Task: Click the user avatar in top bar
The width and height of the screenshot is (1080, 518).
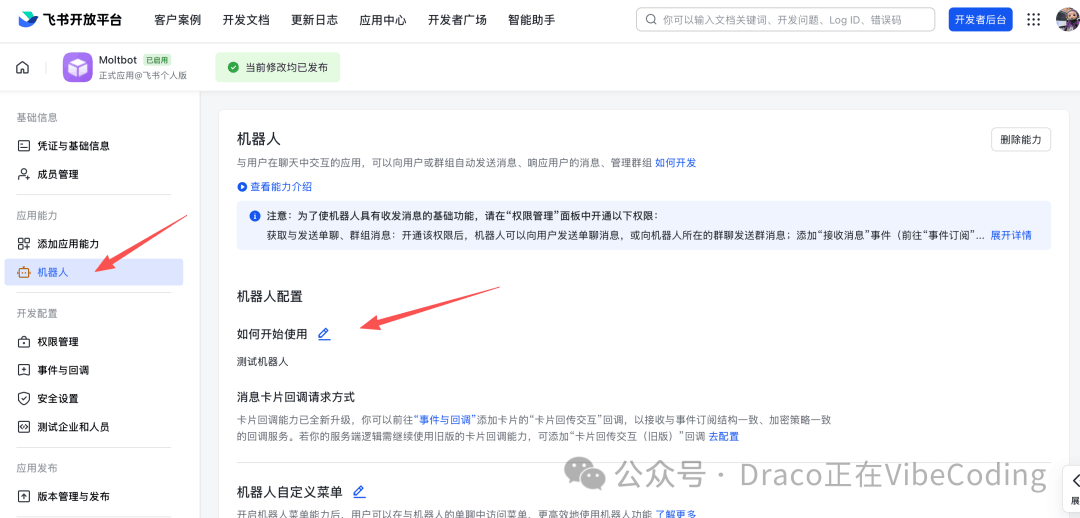Action: point(1067,20)
